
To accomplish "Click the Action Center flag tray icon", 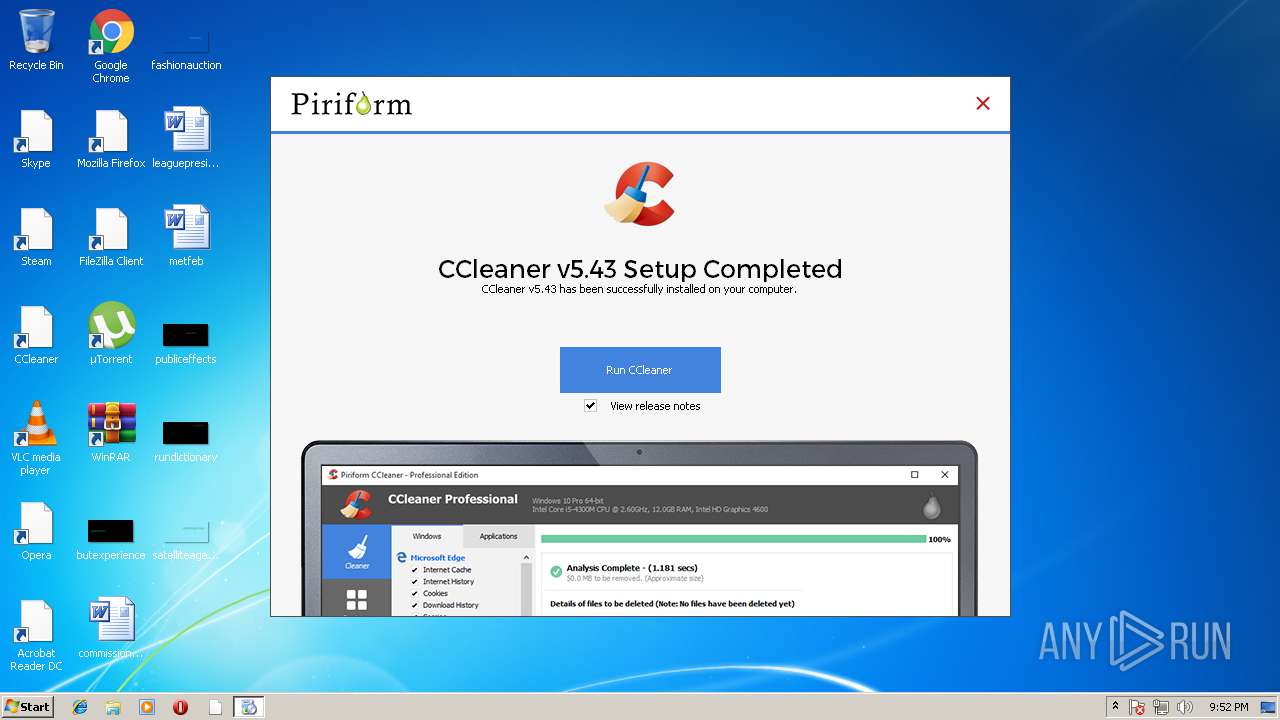I will tap(1138, 707).
